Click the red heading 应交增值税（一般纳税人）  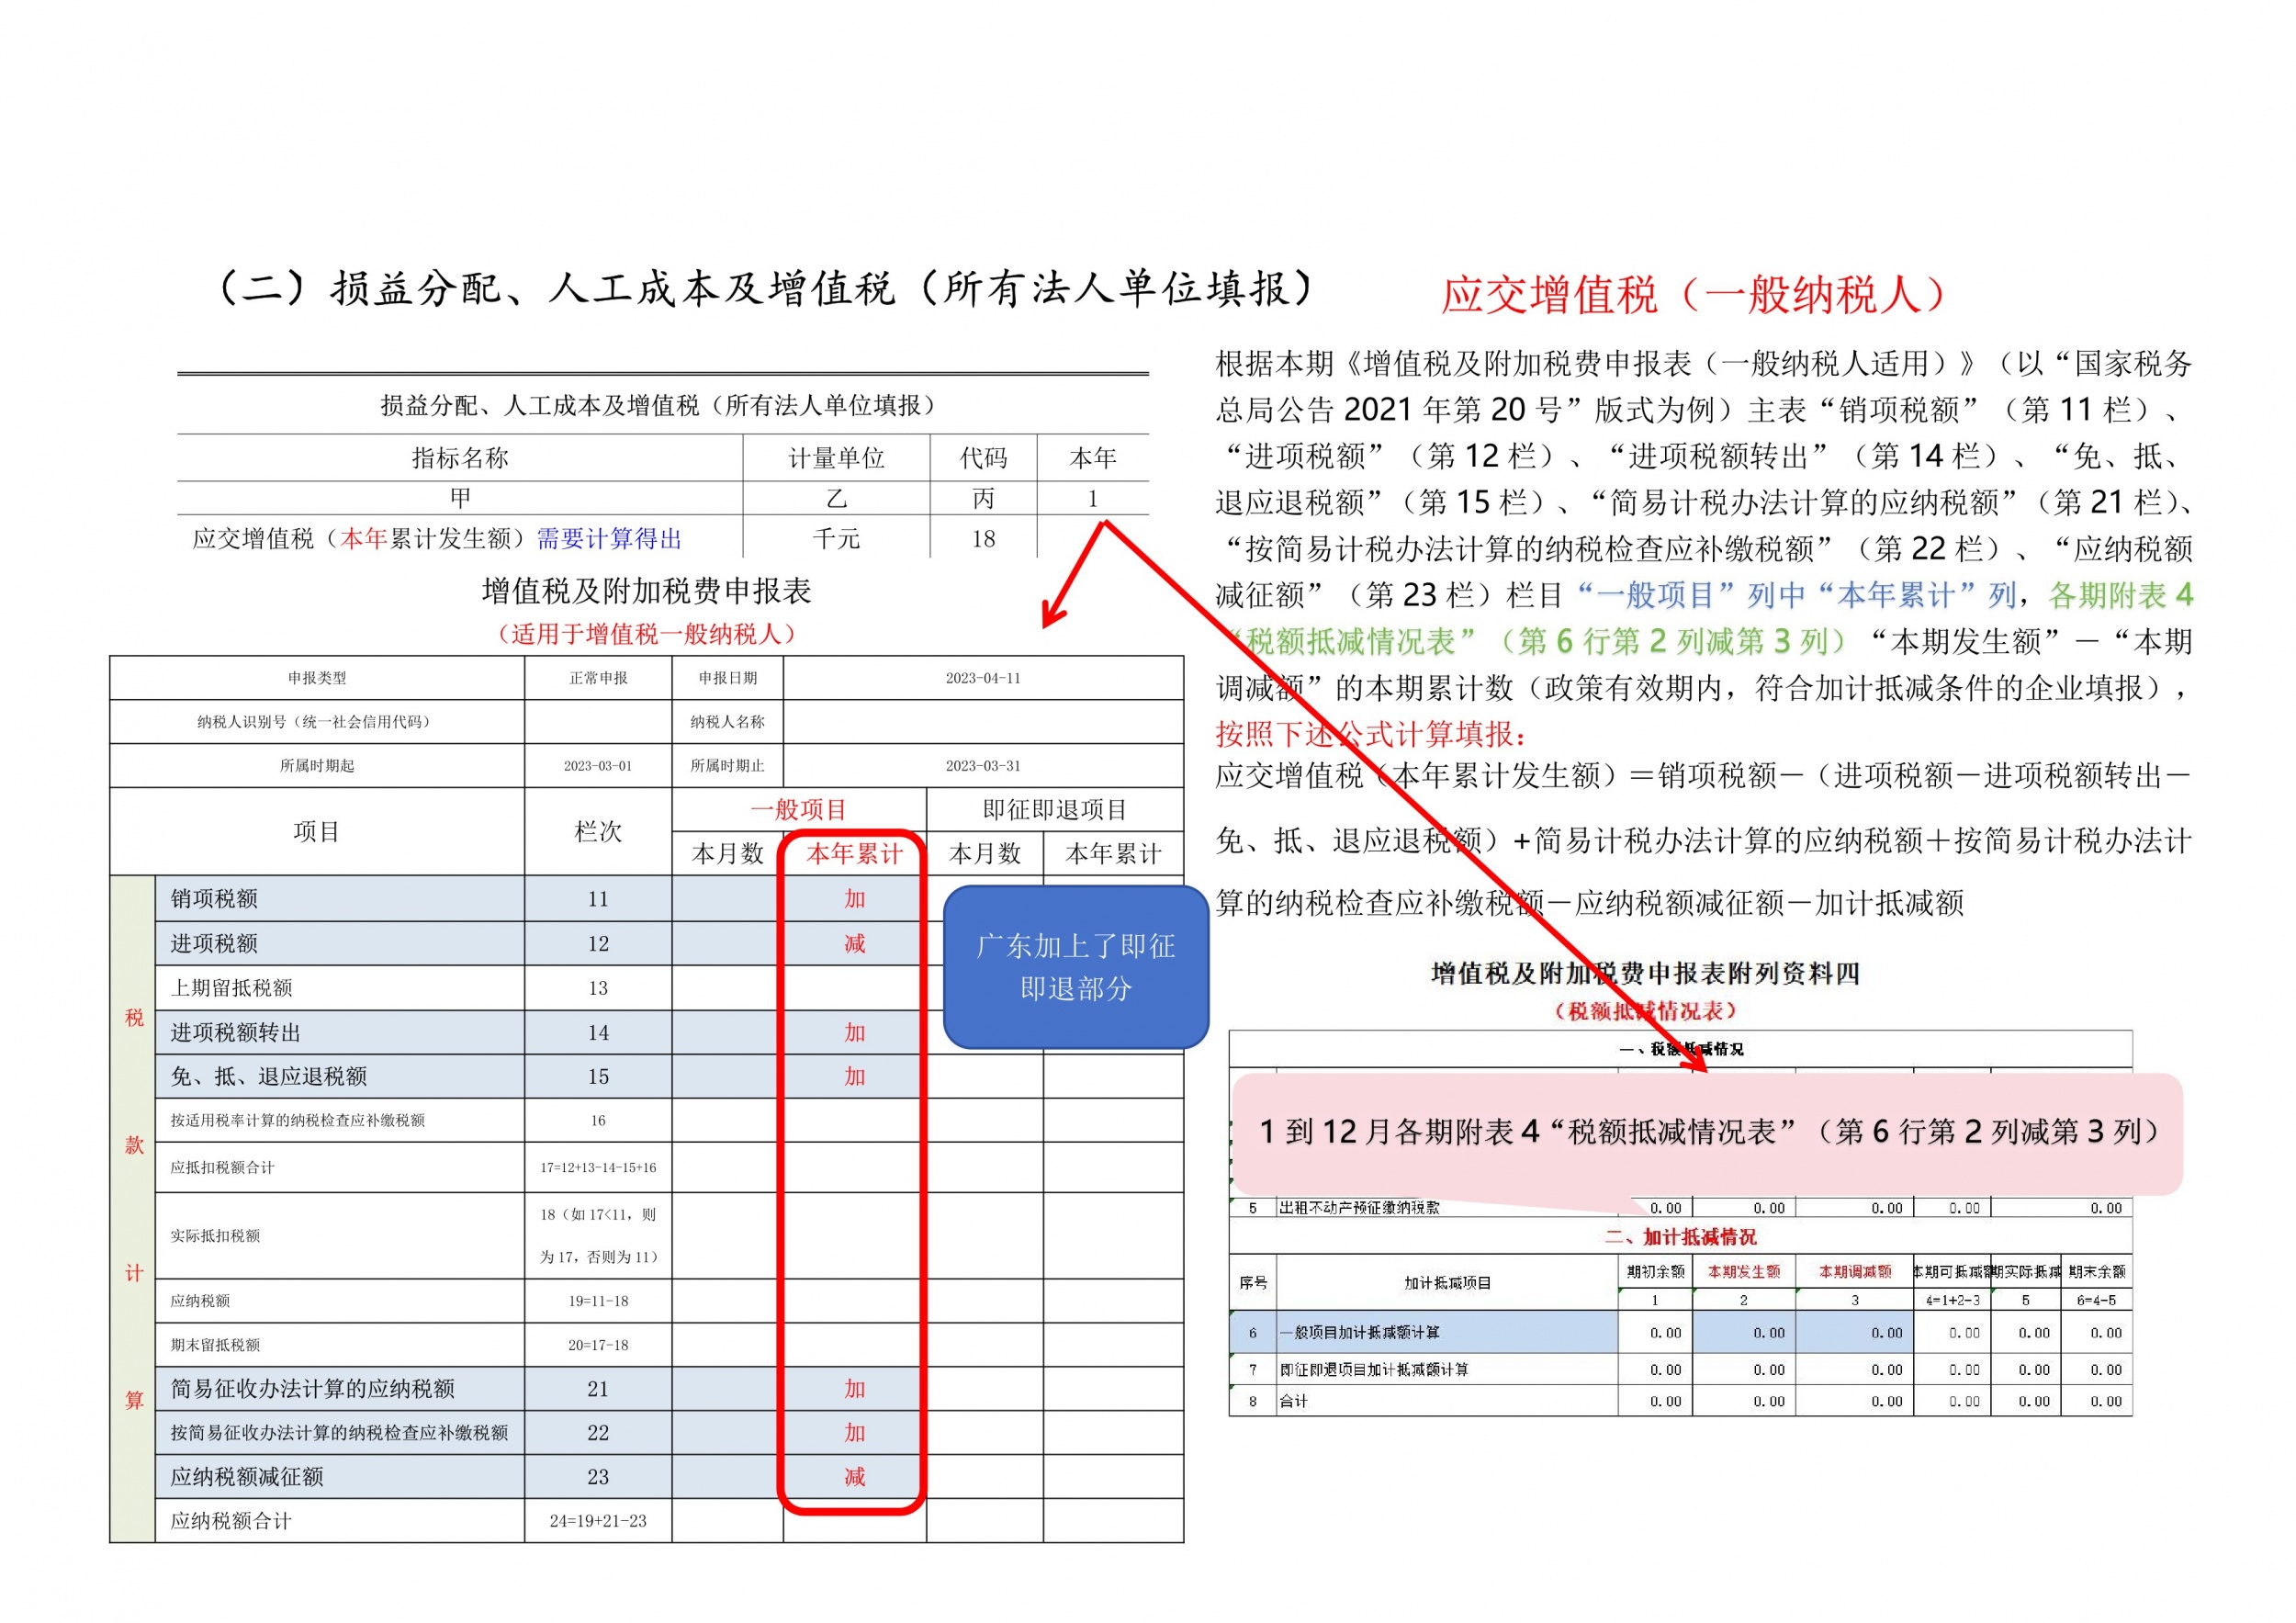1692,294
